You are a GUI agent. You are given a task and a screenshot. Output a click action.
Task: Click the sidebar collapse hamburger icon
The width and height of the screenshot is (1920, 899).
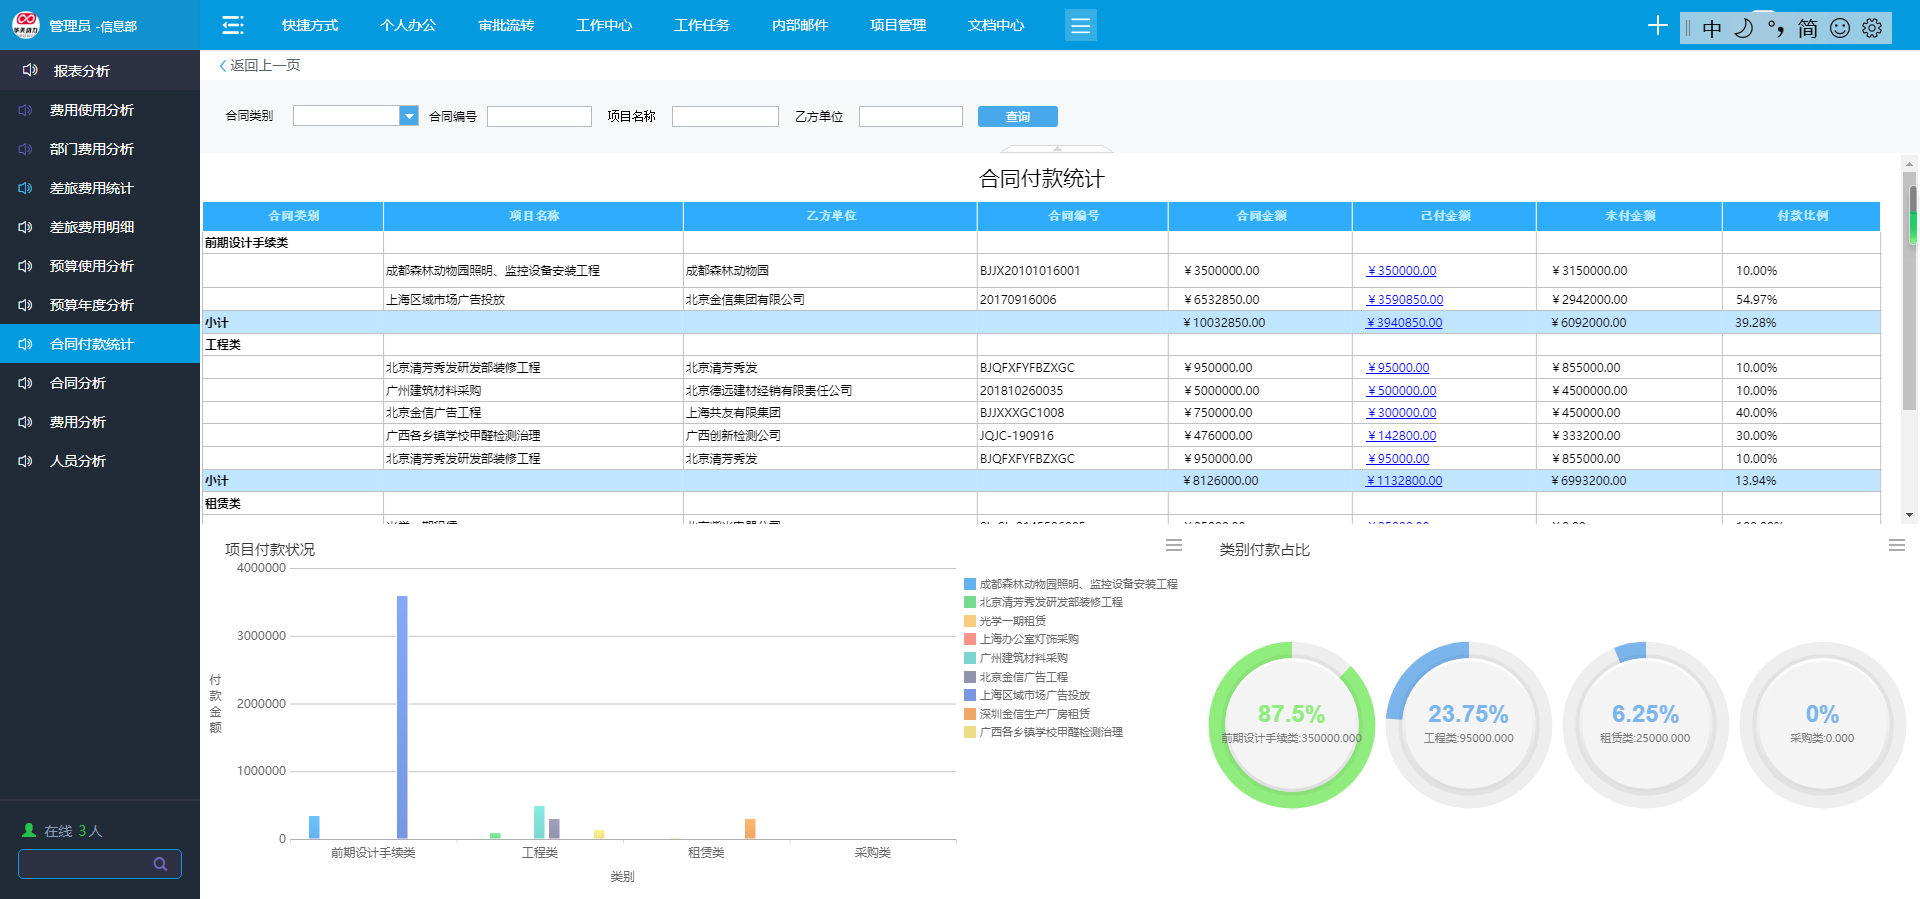pos(233,25)
